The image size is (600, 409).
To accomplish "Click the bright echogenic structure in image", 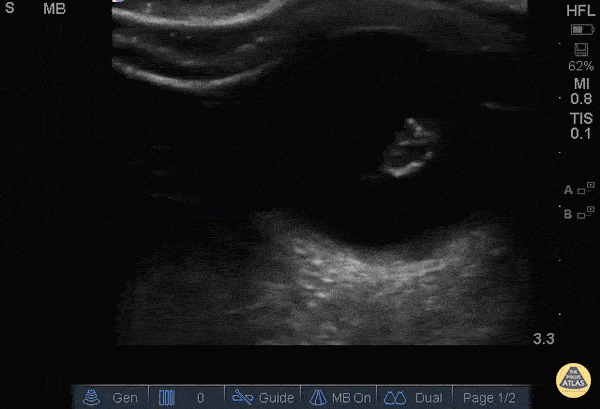I will click(x=406, y=148).
